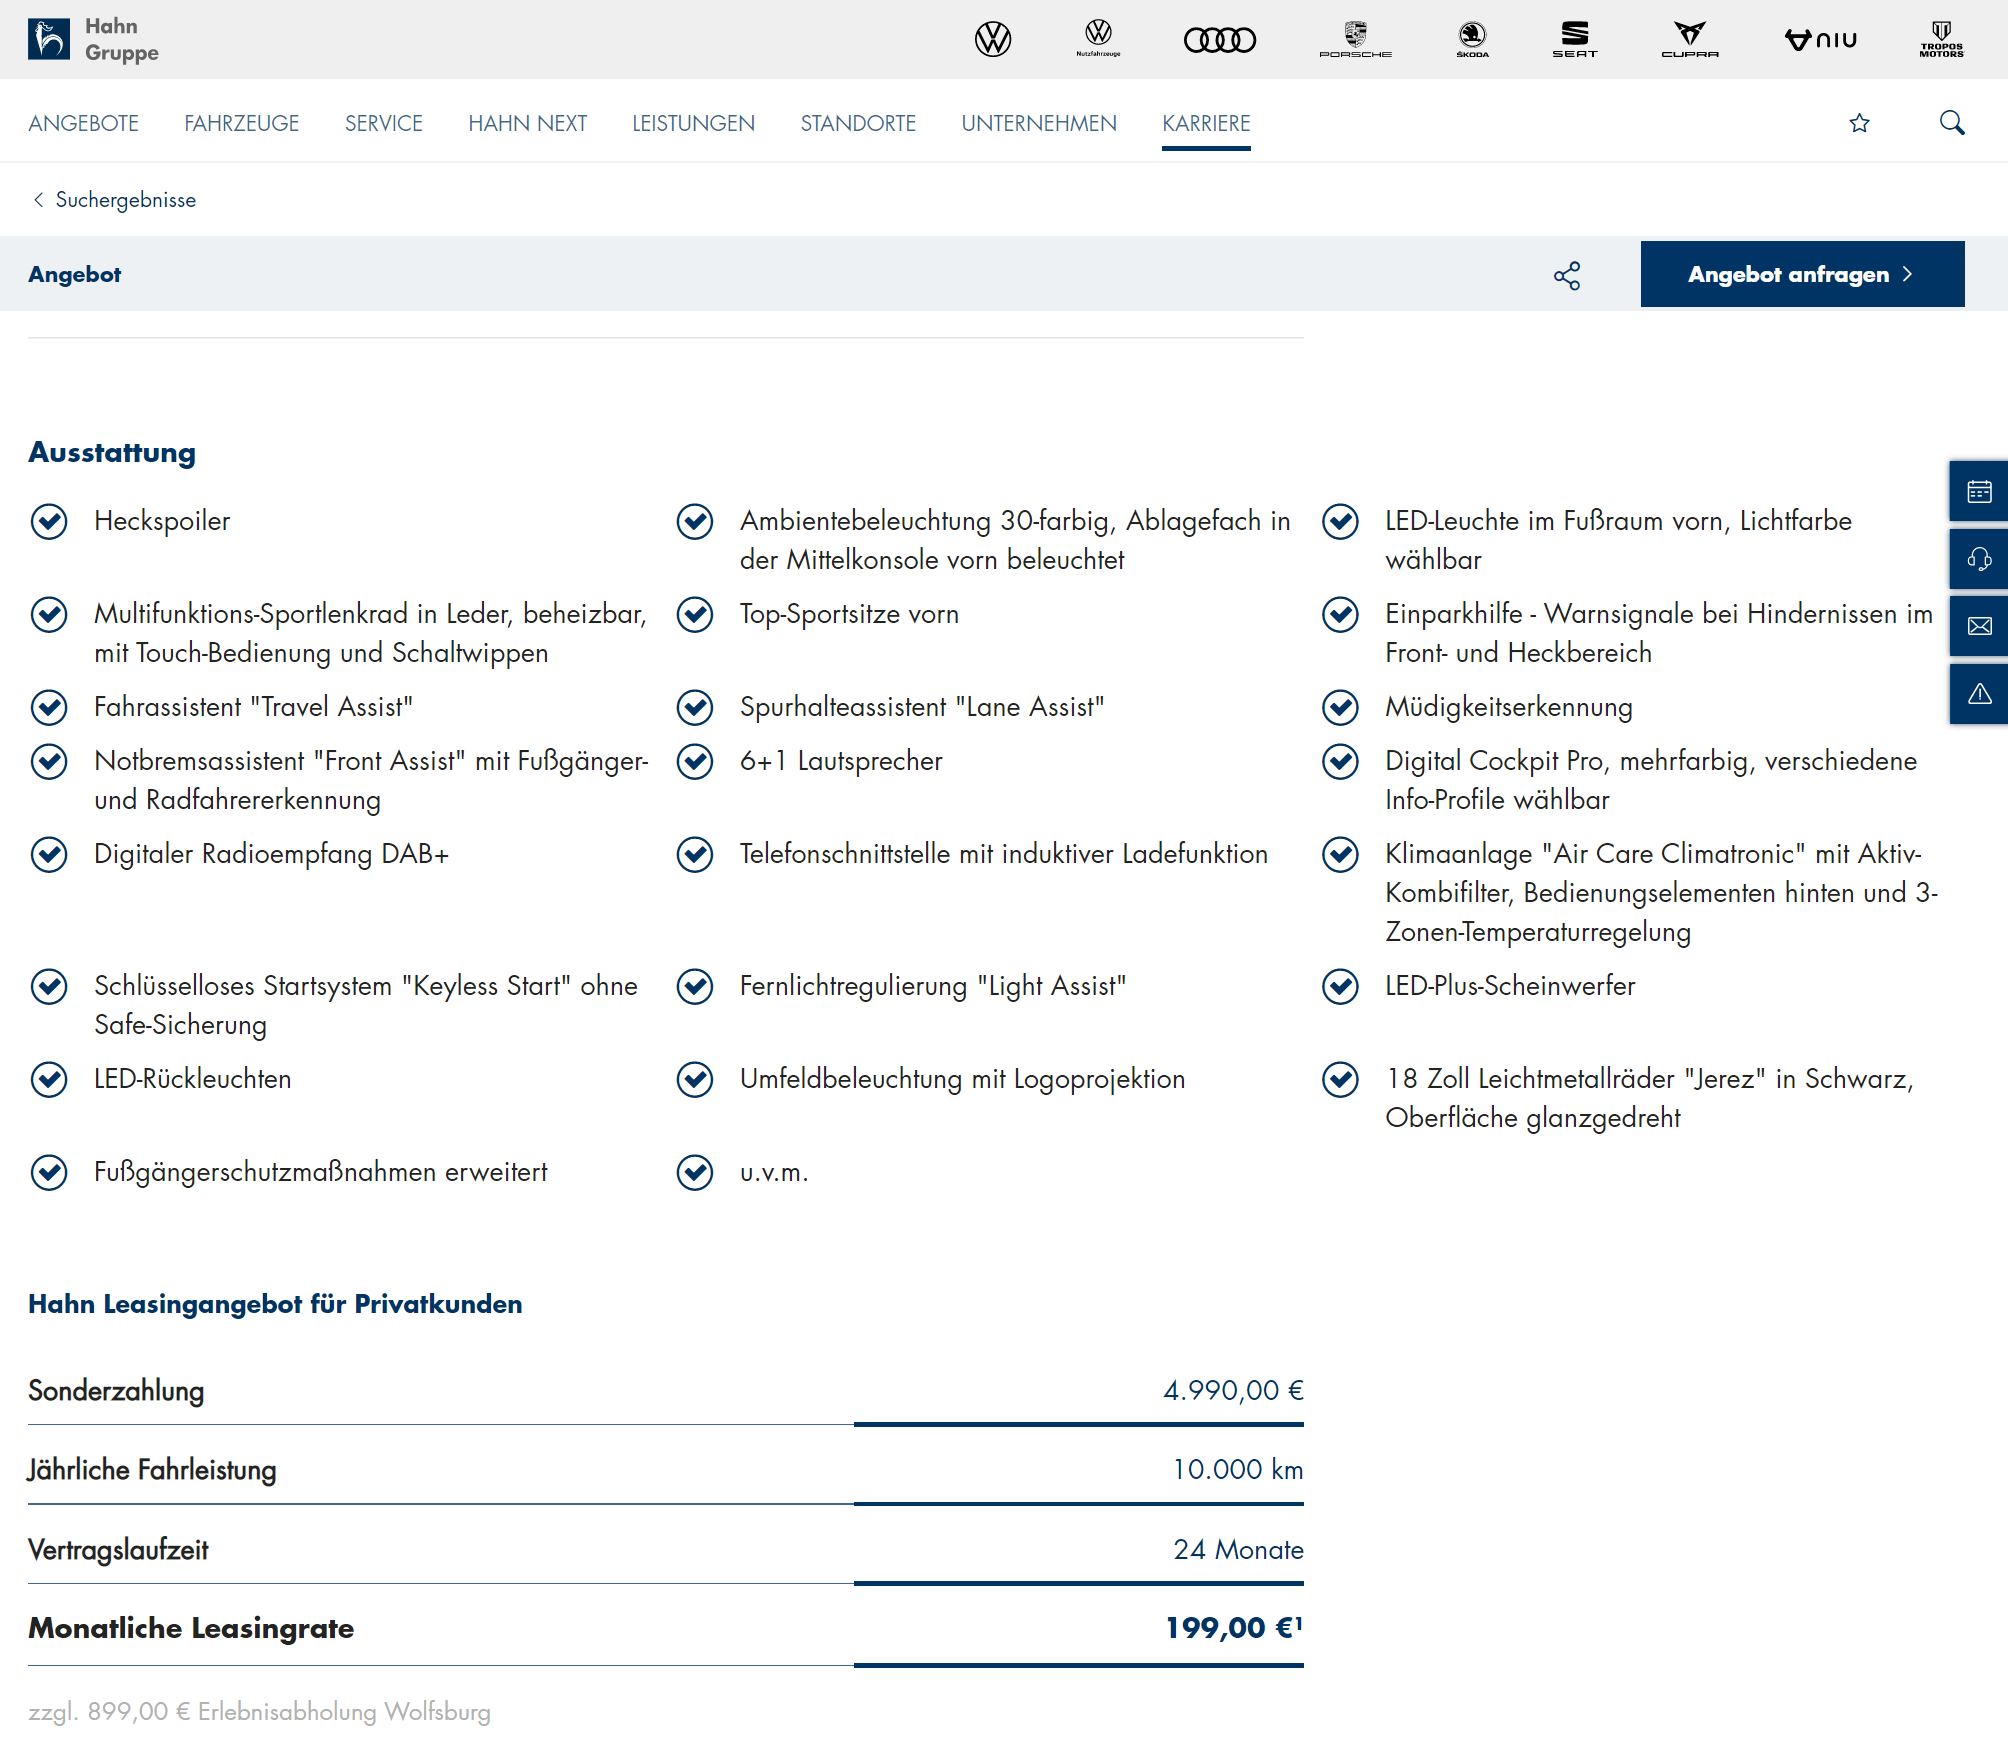Click the Digitaler Radioempfang DAB+ entry
The image size is (2008, 1751).
click(x=272, y=854)
